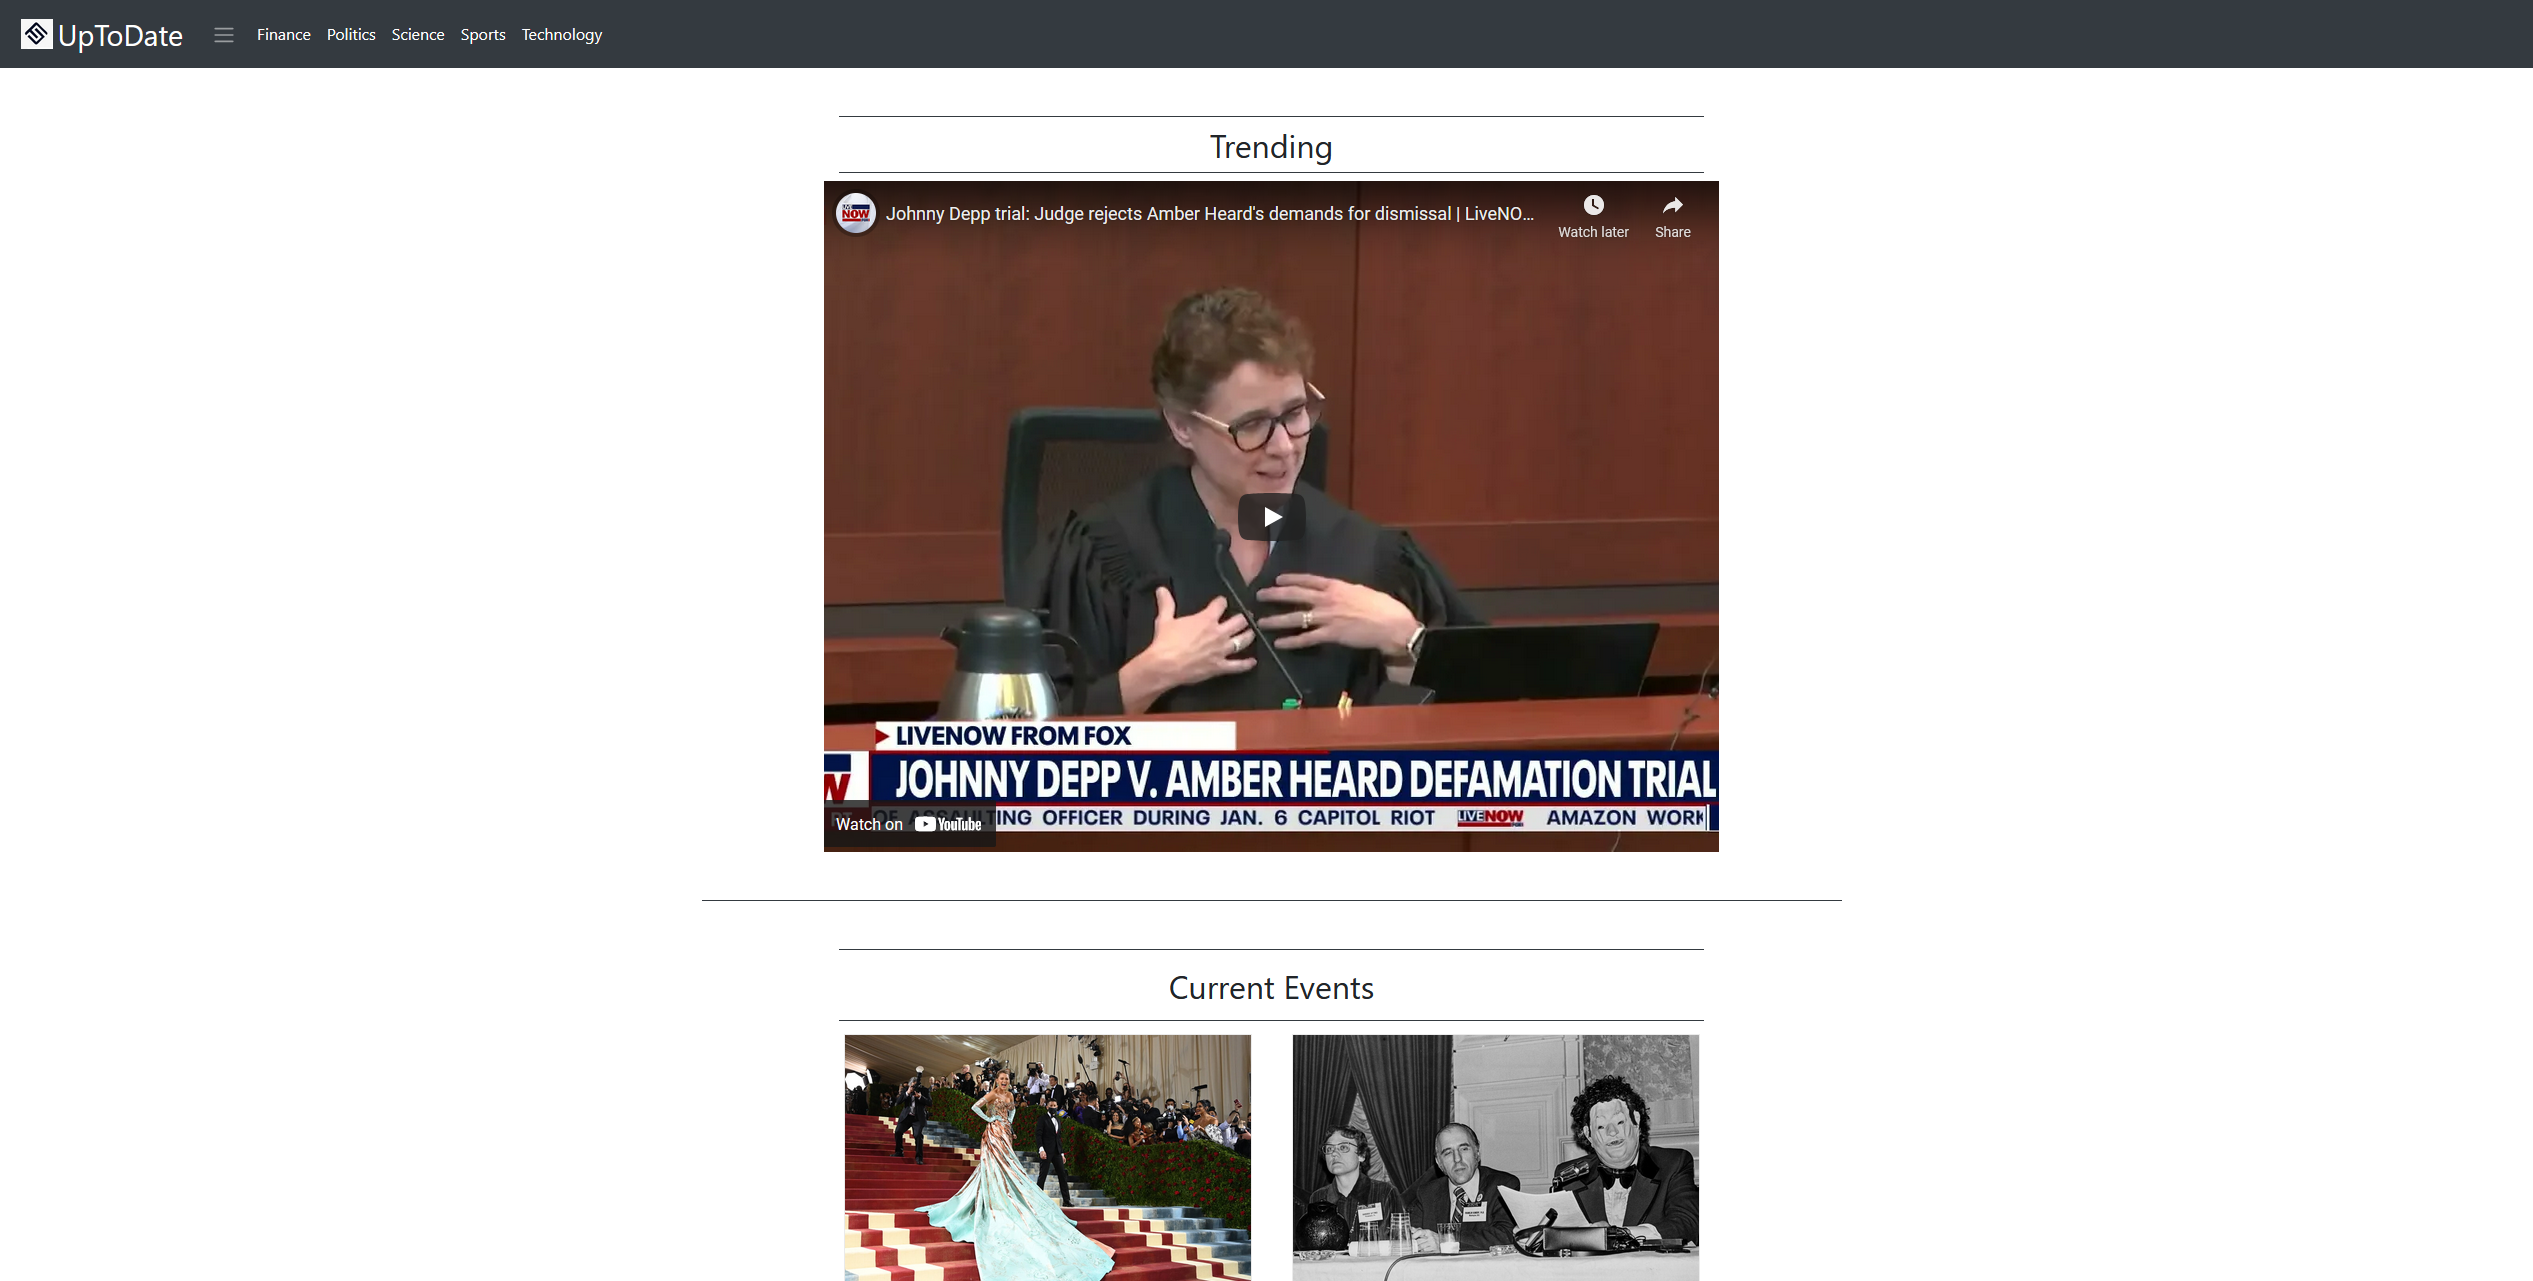This screenshot has width=2533, height=1281.
Task: Click the LiveNOW channel avatar icon
Action: (x=856, y=213)
